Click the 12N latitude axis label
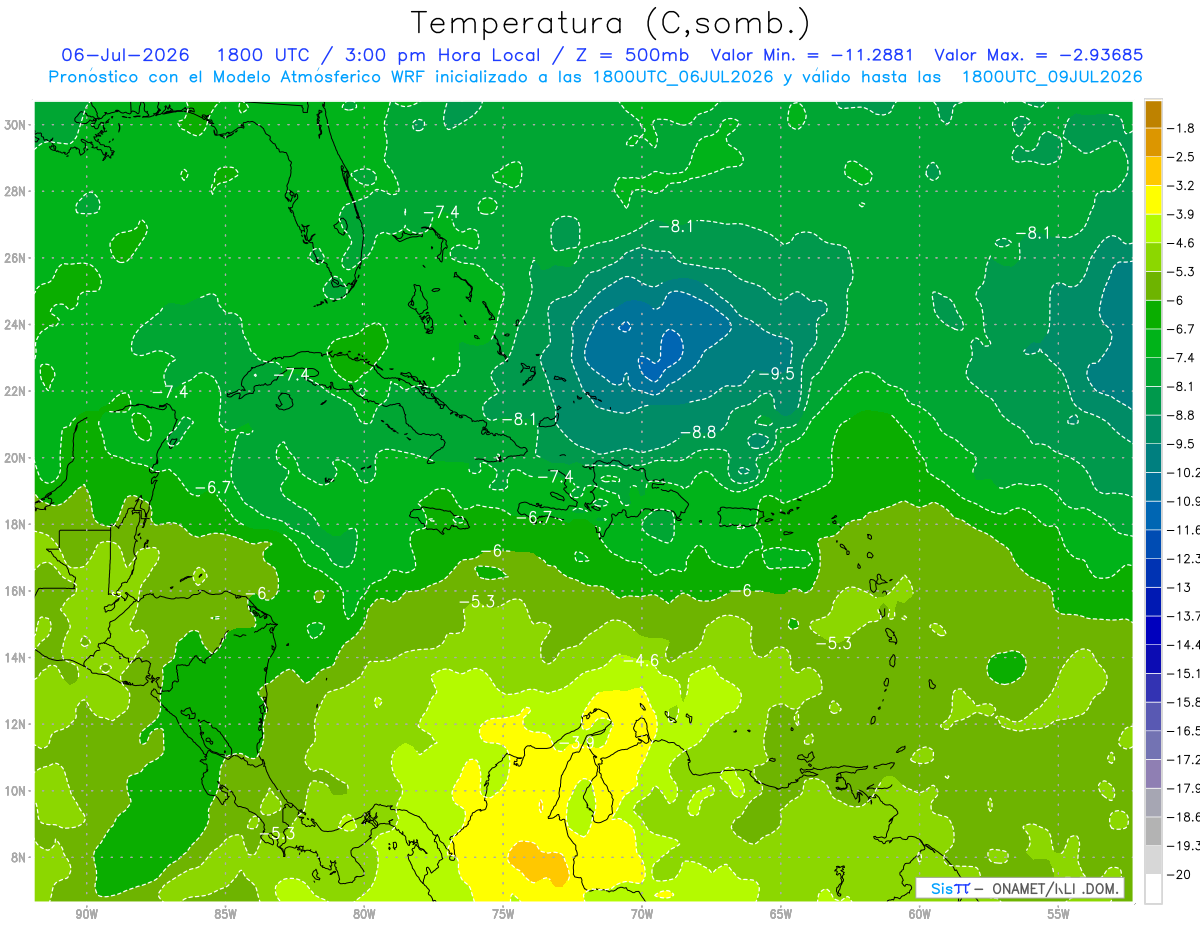1200x927 pixels. click(17, 724)
